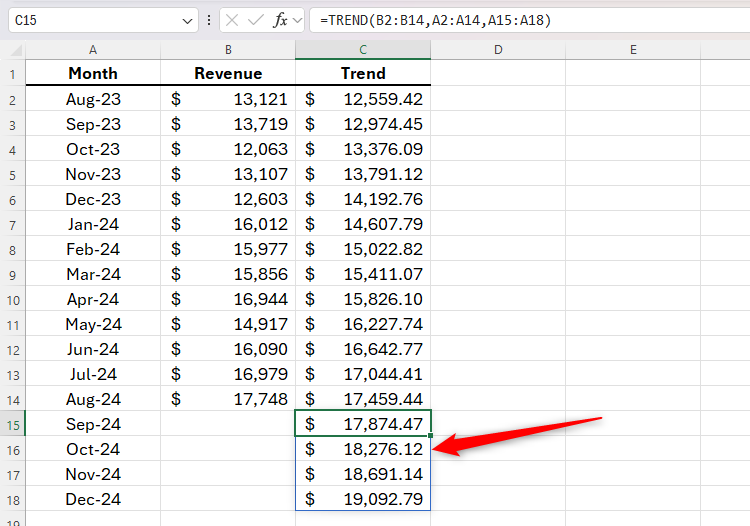Image resolution: width=750 pixels, height=526 pixels.
Task: Expand the dropdown next to fx
Action: 298,20
